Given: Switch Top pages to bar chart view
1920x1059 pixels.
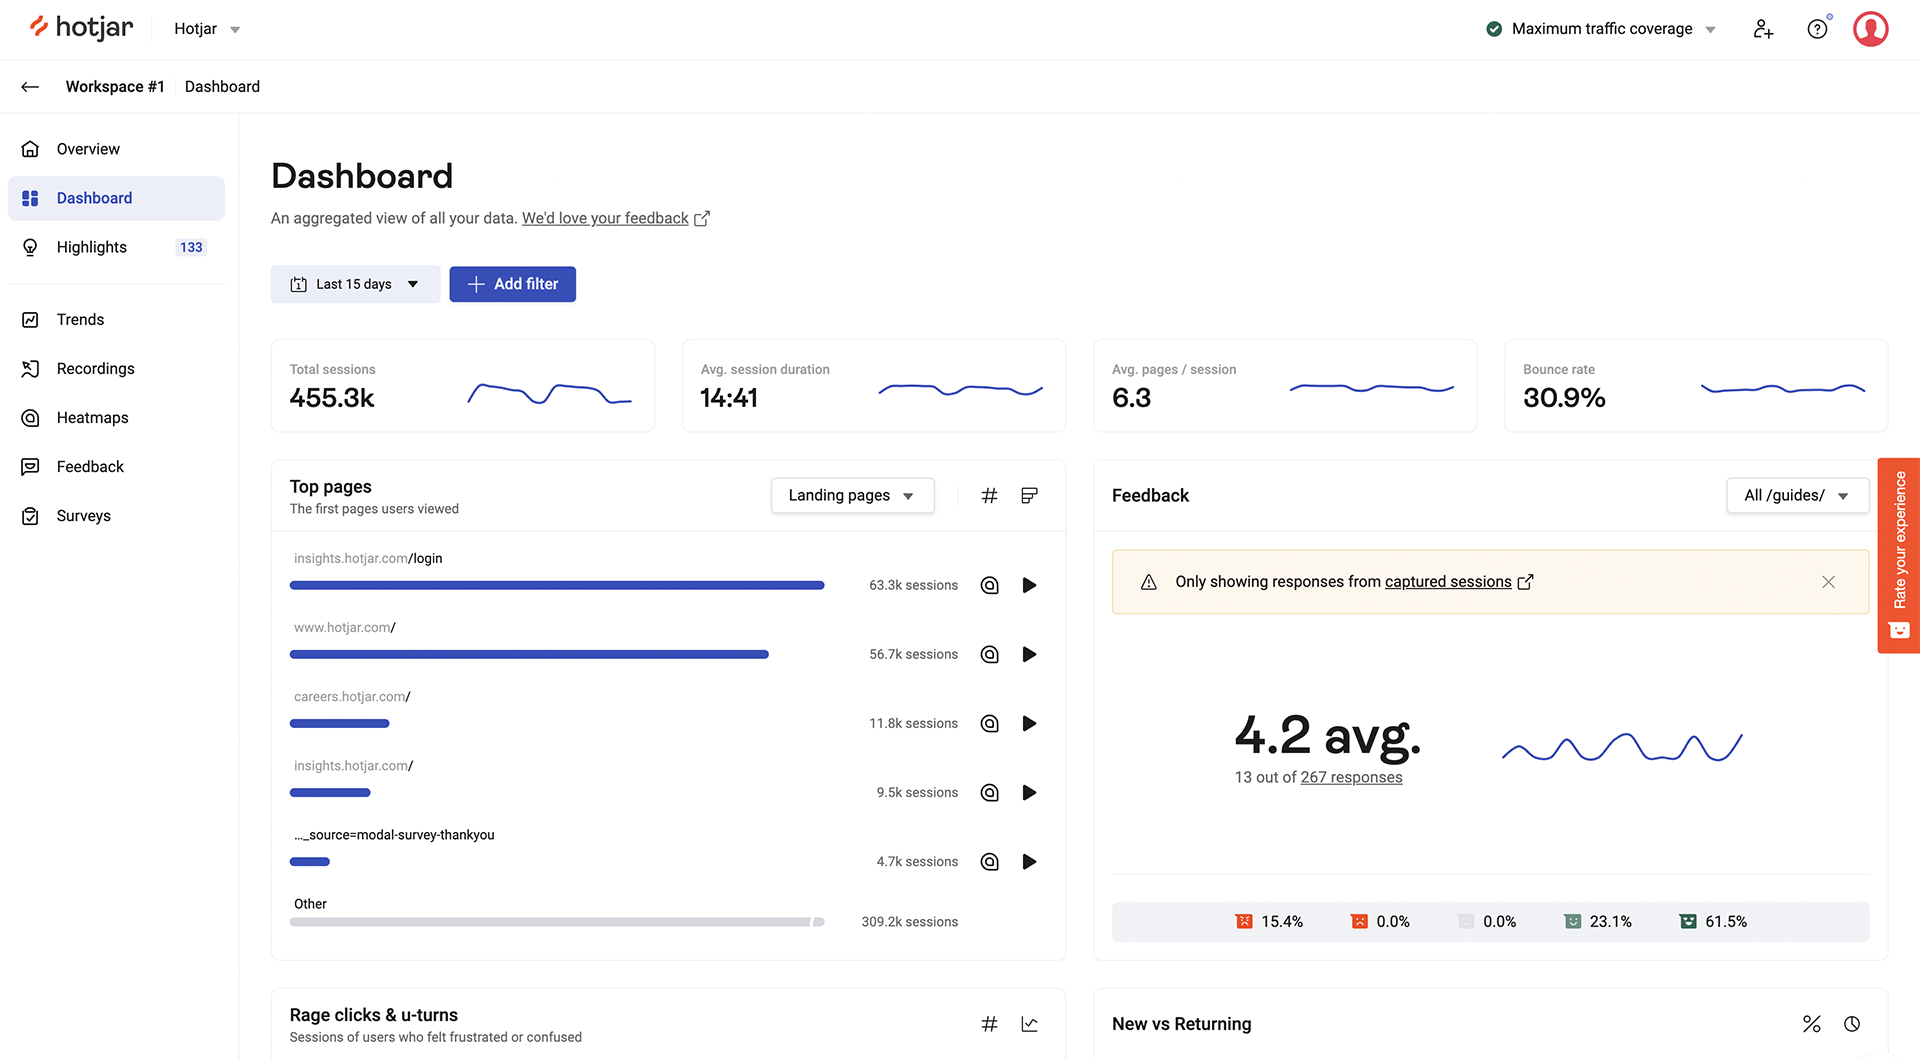Looking at the screenshot, I should (x=1029, y=495).
